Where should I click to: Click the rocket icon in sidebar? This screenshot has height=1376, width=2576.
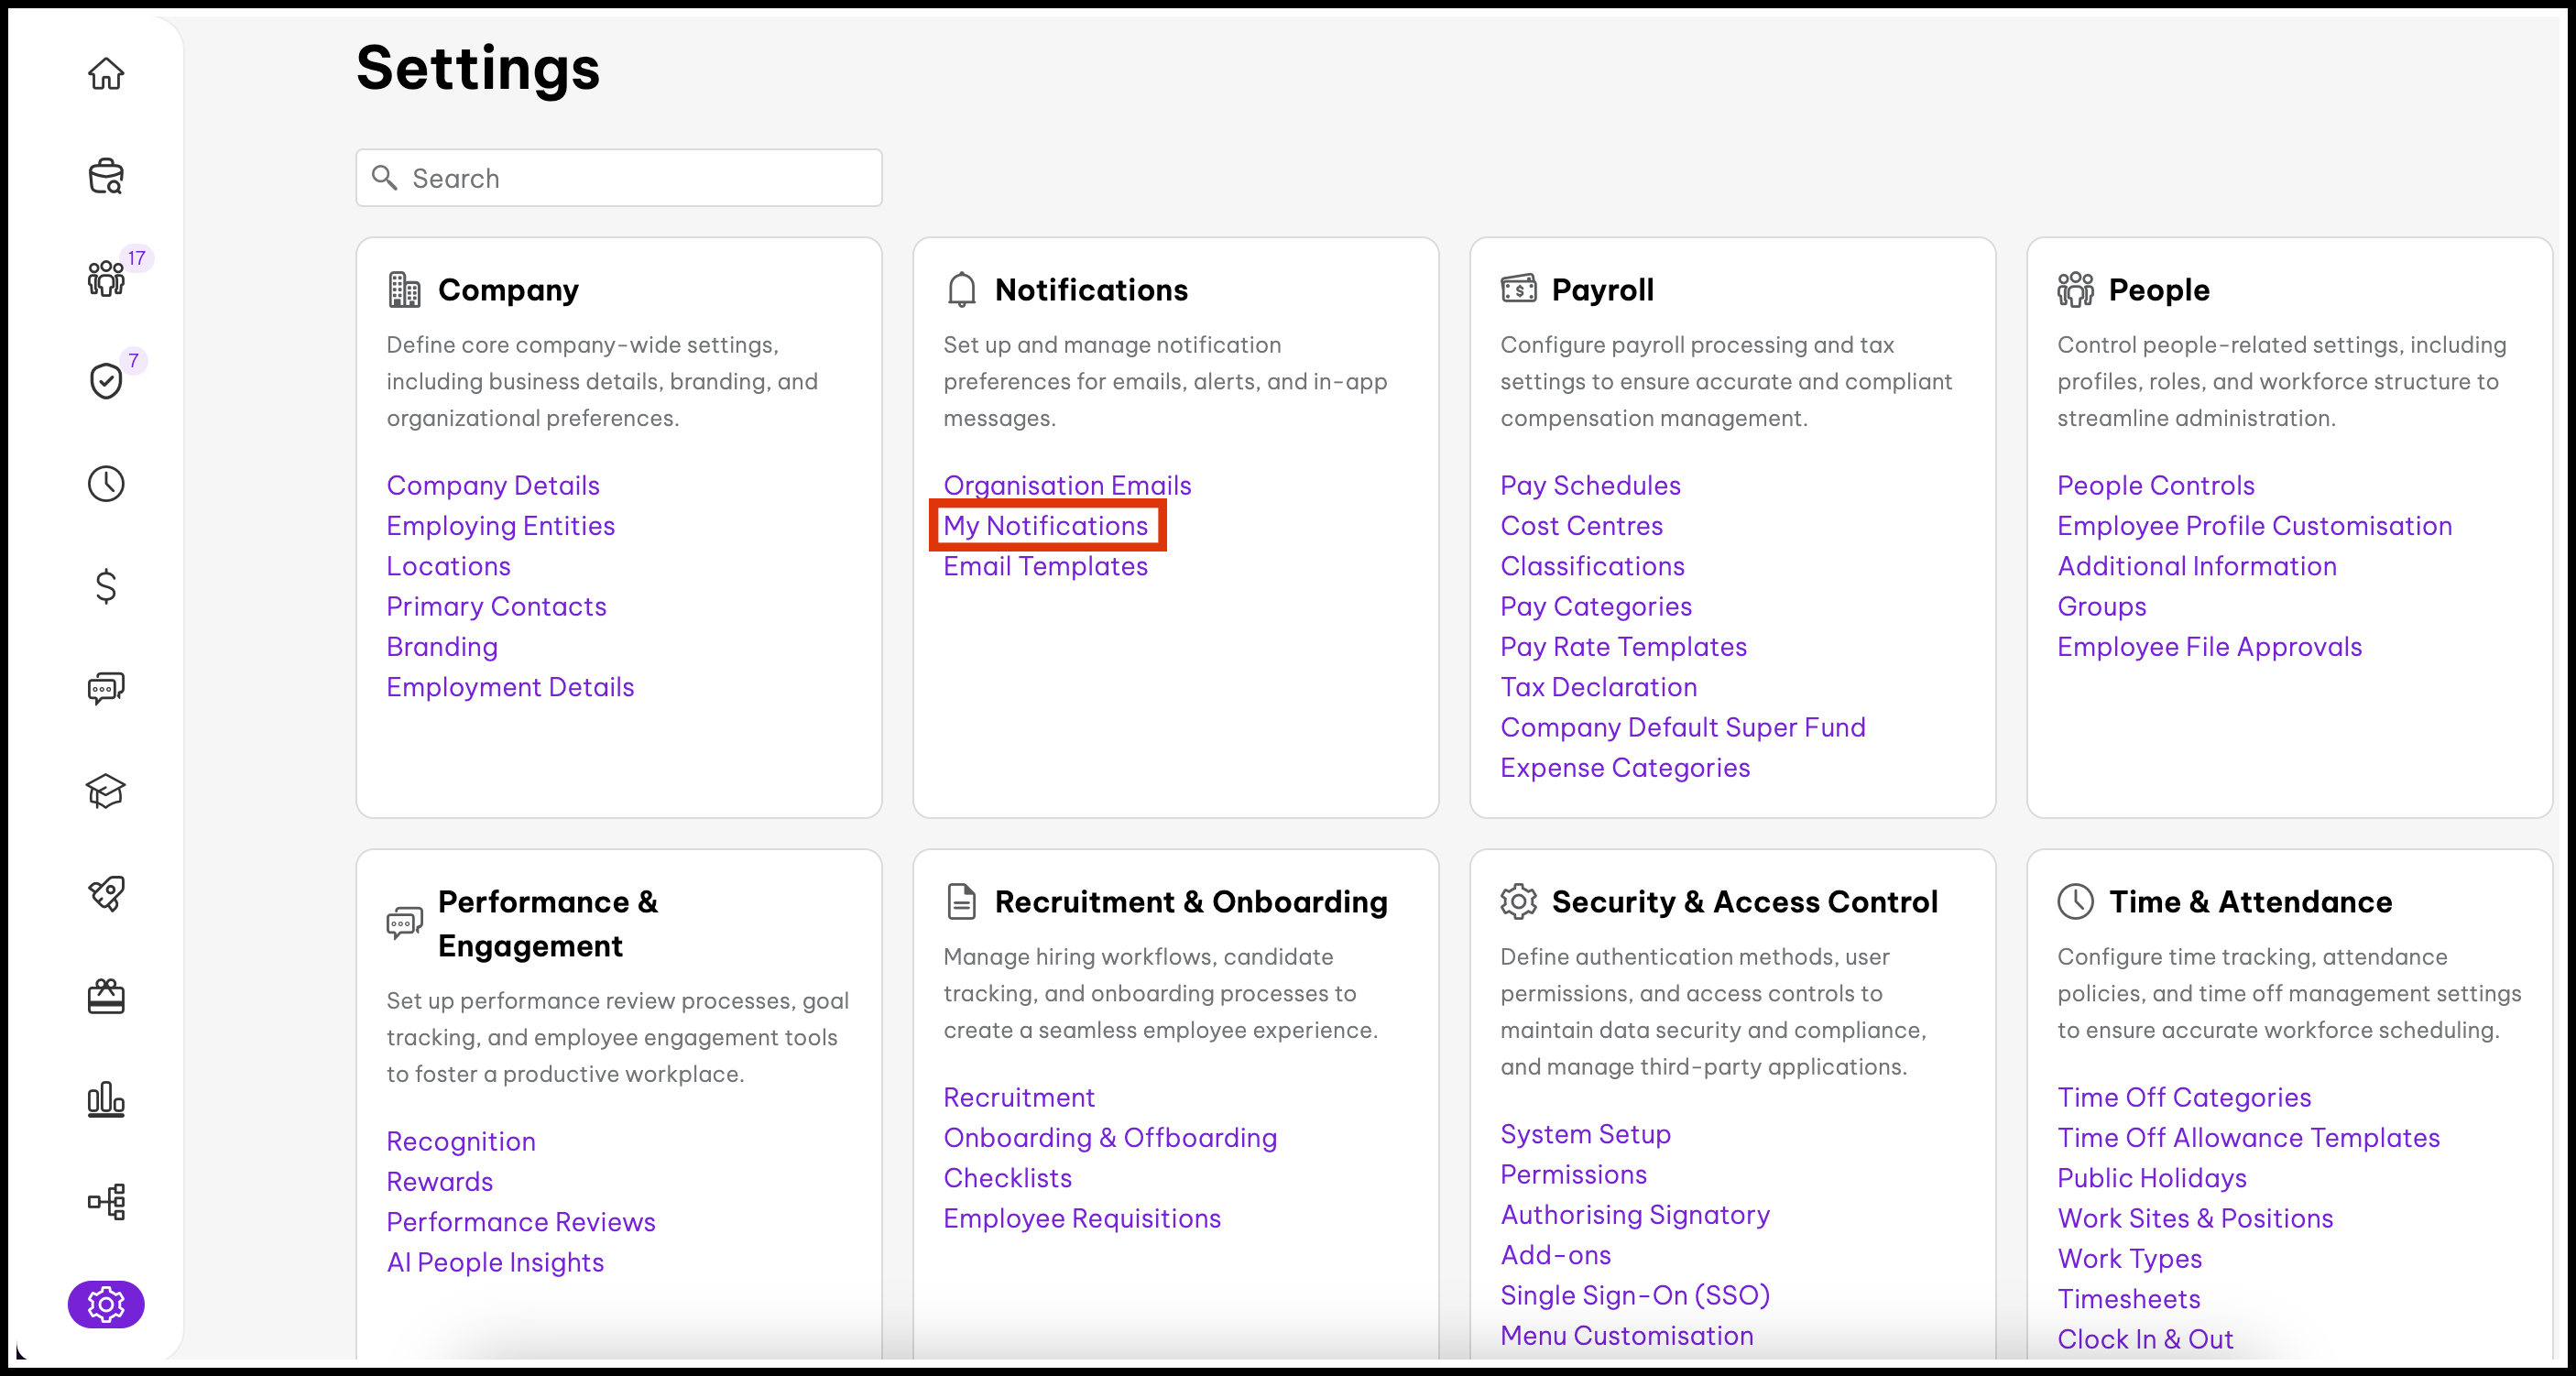pos(106,893)
